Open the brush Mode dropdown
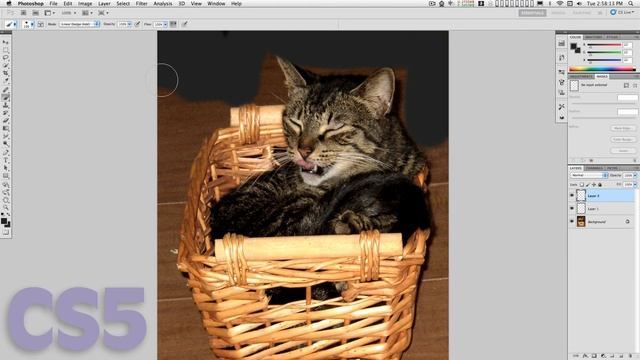This screenshot has height=360, width=640. coord(79,24)
